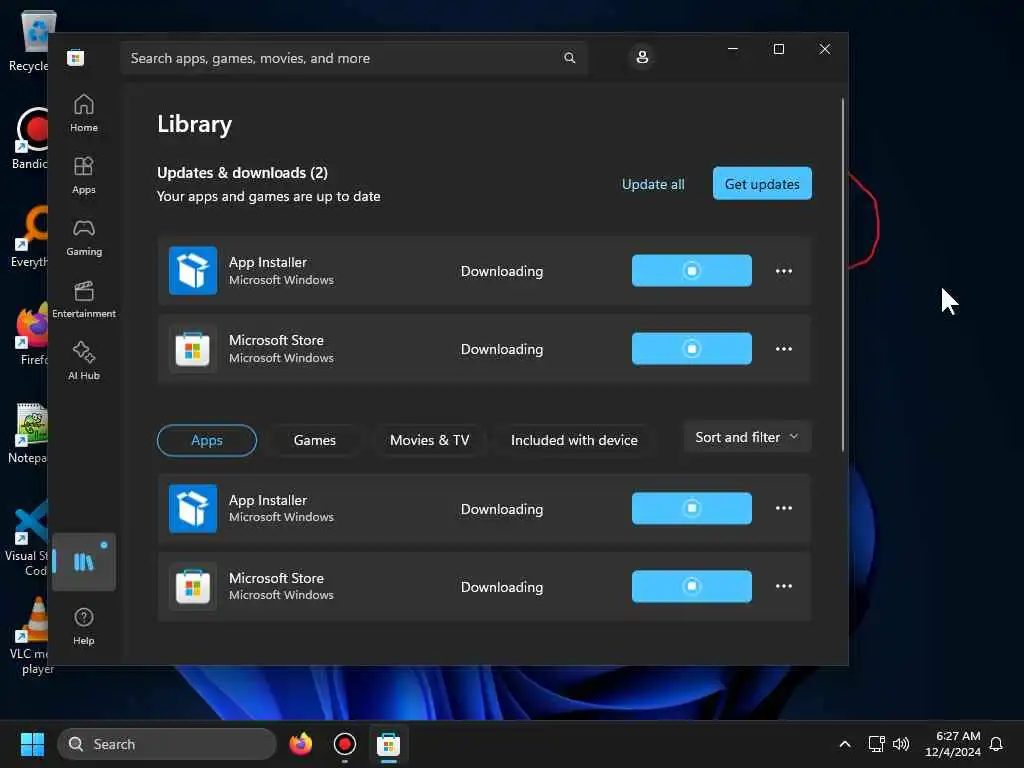This screenshot has width=1024, height=768.
Task: Click Microsoft Store icon in Apps list
Action: click(193, 586)
